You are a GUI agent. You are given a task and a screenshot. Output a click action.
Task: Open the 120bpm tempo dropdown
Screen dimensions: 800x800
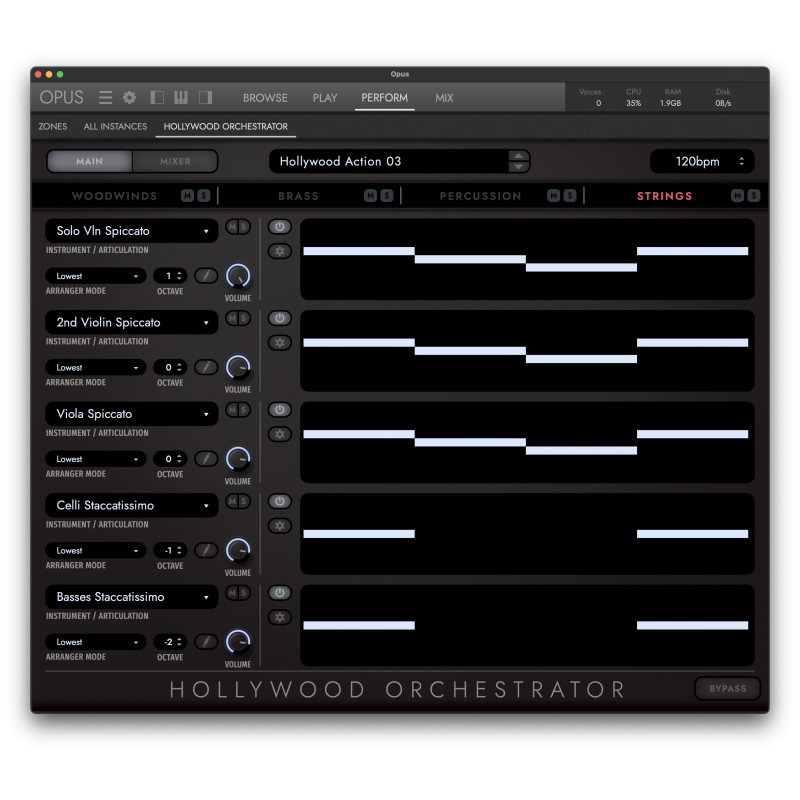coord(702,162)
